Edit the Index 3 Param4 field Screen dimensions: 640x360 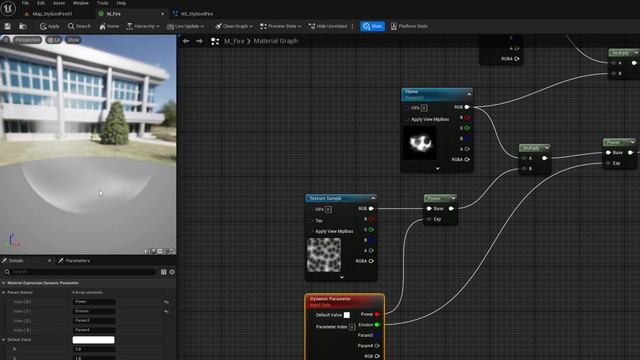[x=94, y=330]
